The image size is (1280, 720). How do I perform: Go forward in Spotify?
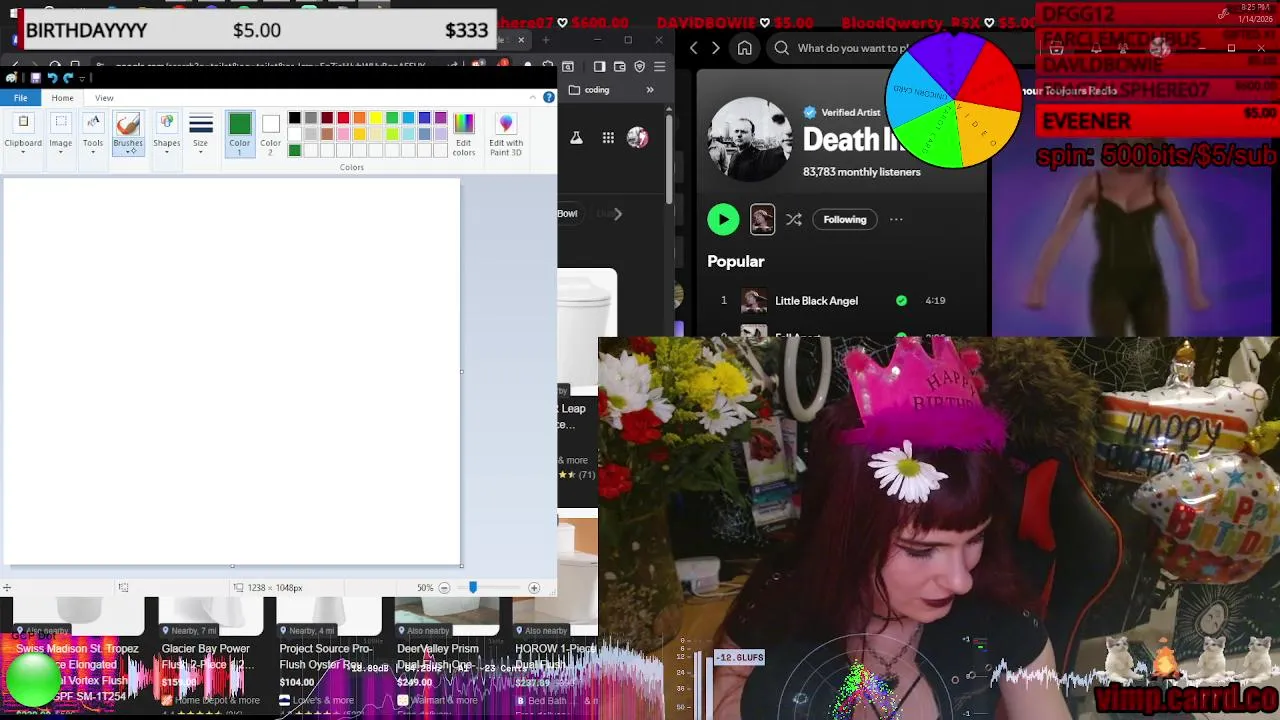coord(716,48)
